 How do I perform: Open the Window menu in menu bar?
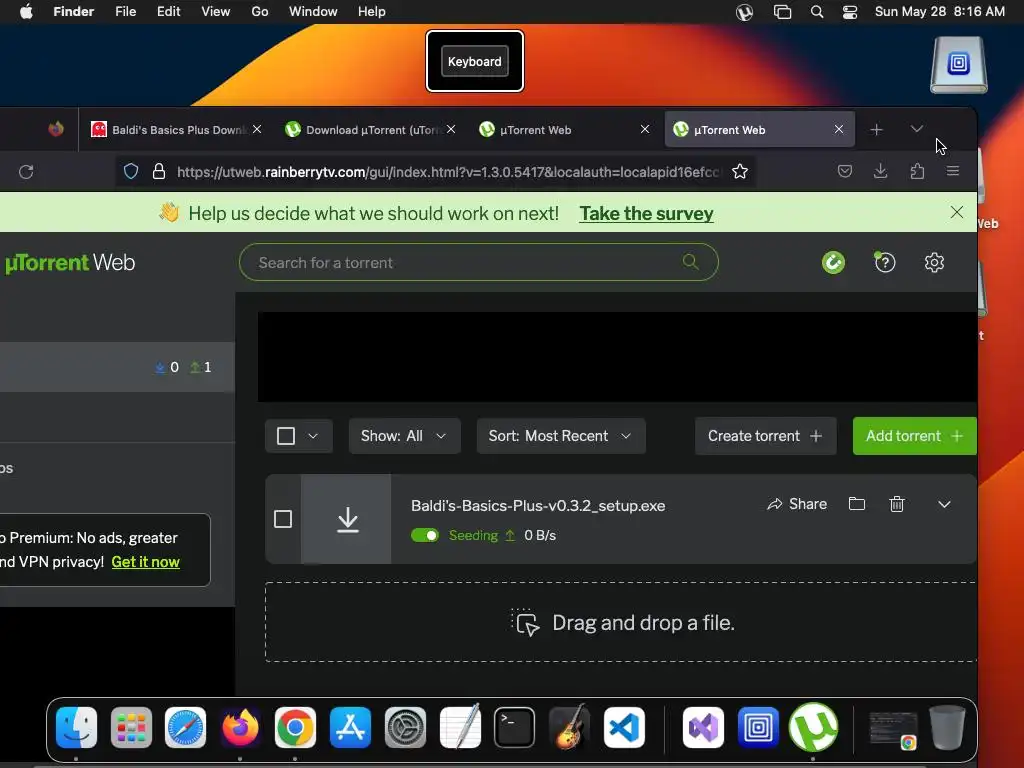[x=313, y=11]
